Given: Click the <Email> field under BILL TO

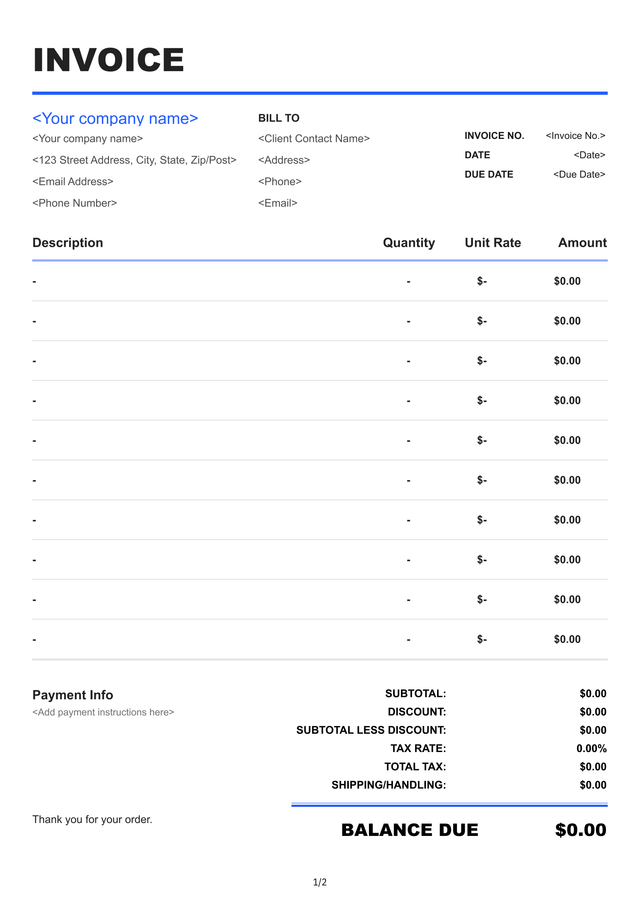Looking at the screenshot, I should click(x=278, y=203).
